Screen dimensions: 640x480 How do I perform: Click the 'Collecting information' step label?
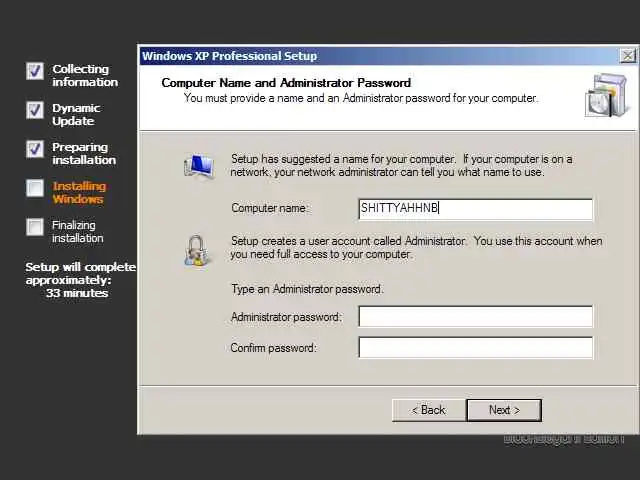point(85,76)
